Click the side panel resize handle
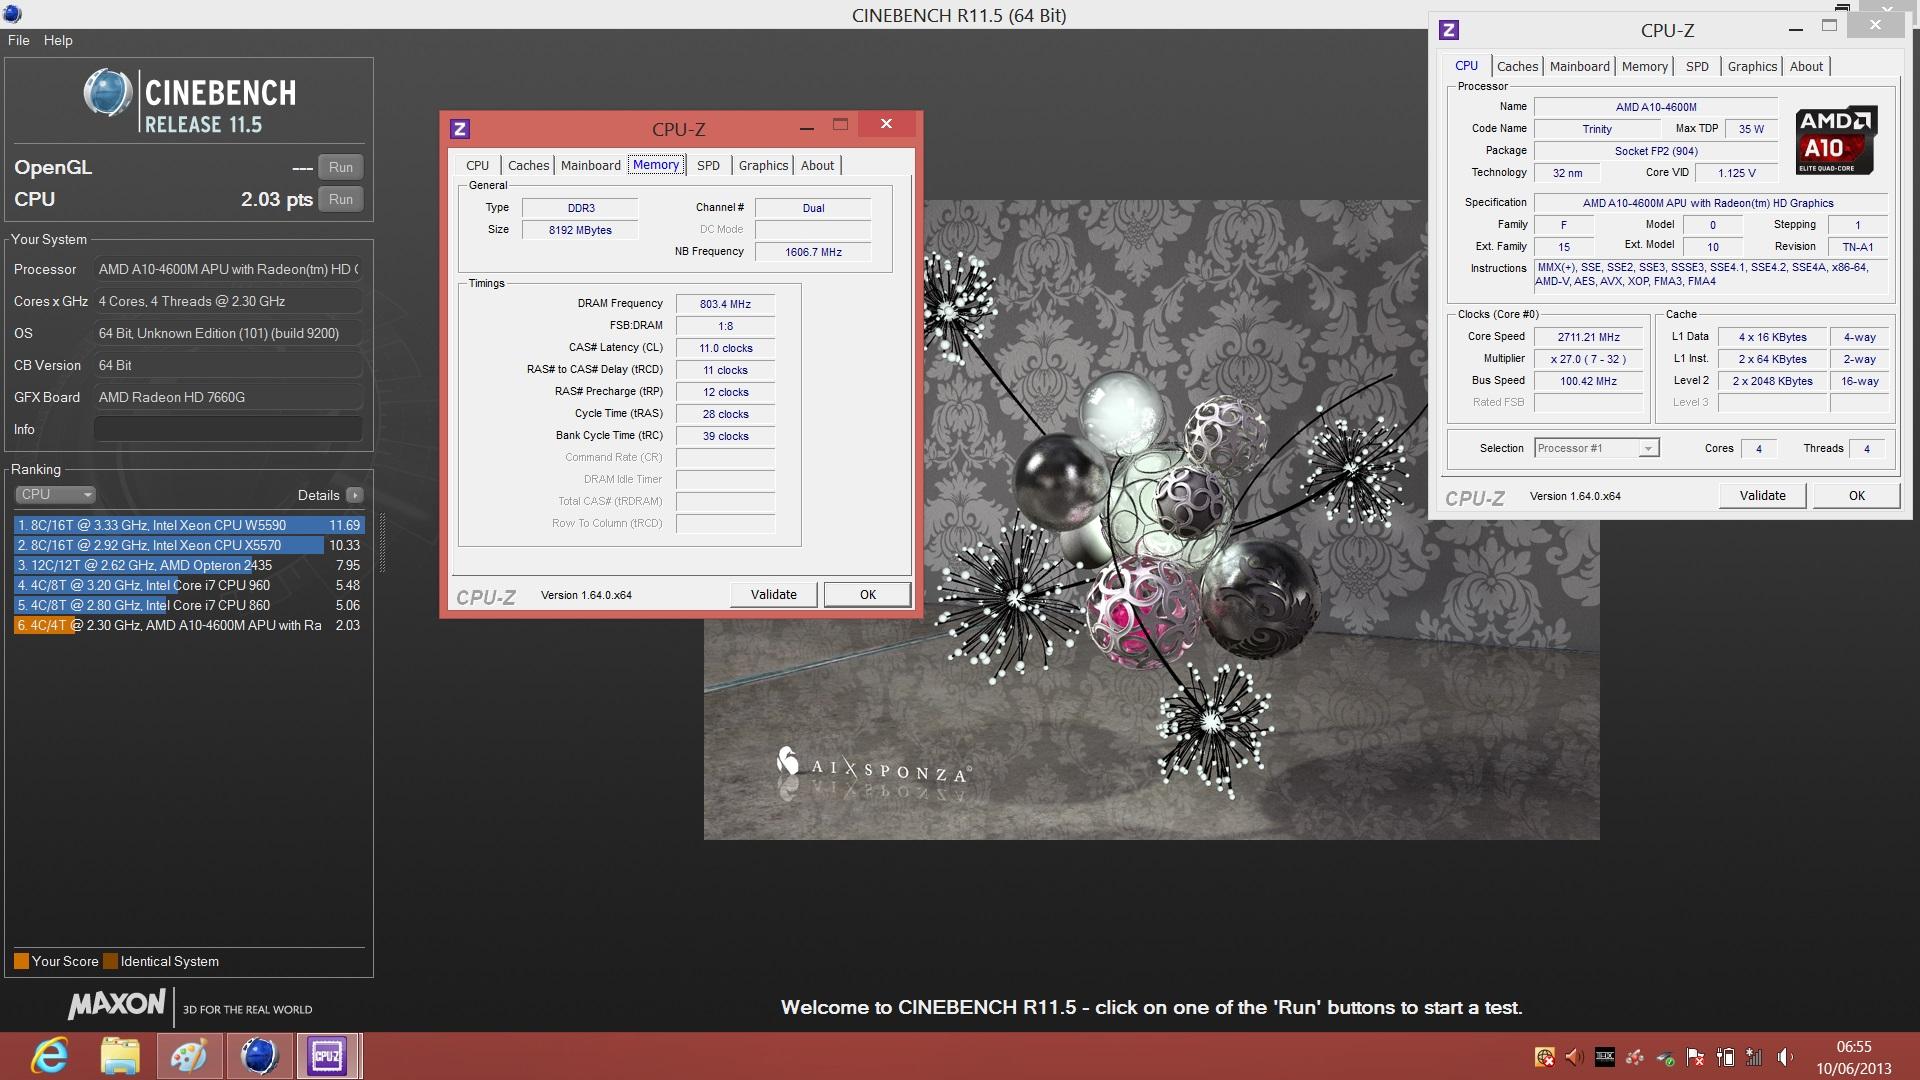Screen dimensions: 1920x1080 tap(380, 545)
